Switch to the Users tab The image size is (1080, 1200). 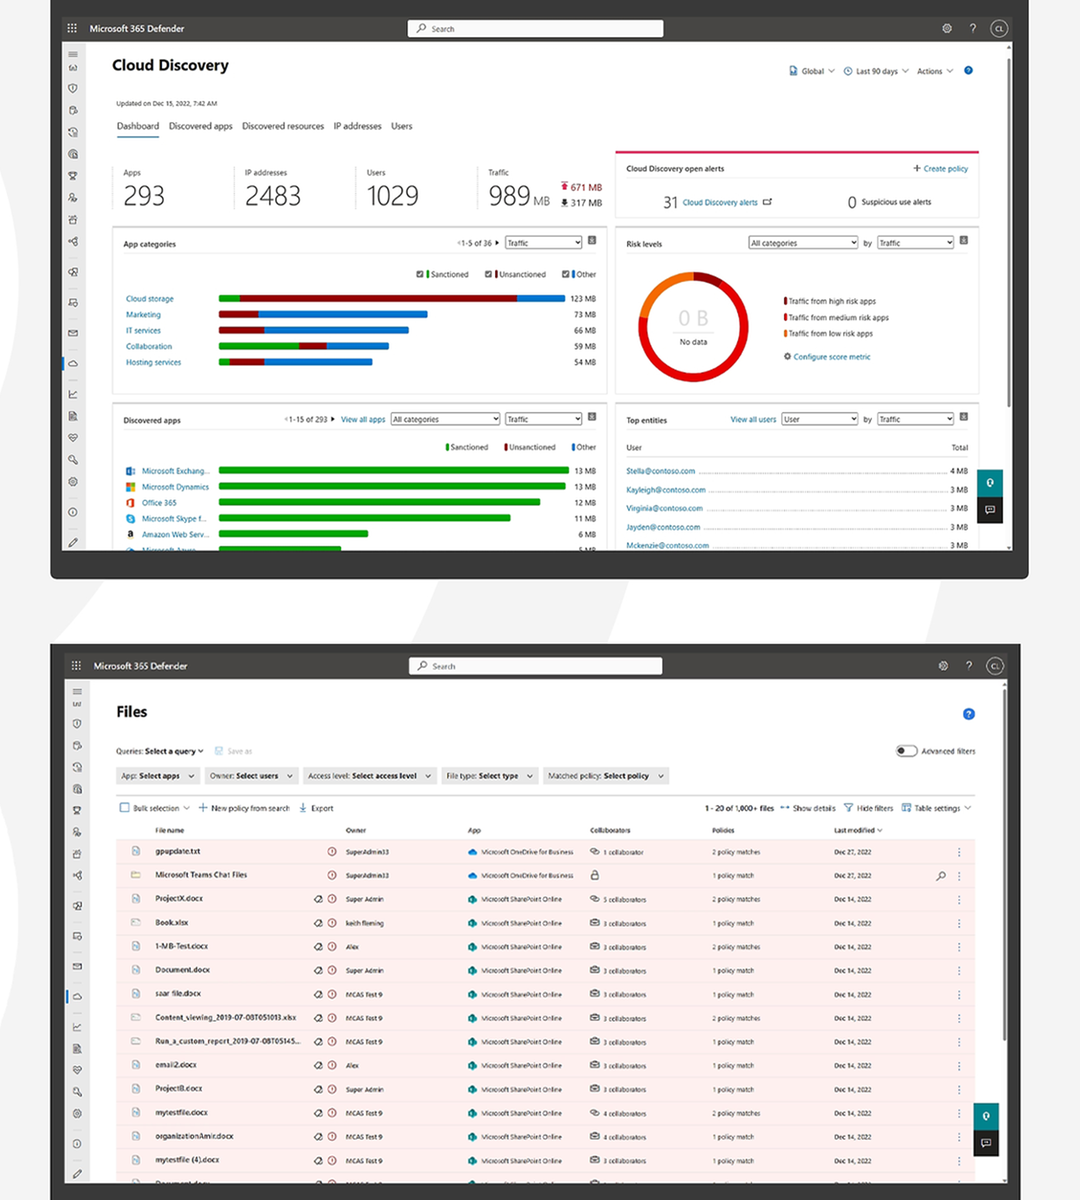coord(401,126)
